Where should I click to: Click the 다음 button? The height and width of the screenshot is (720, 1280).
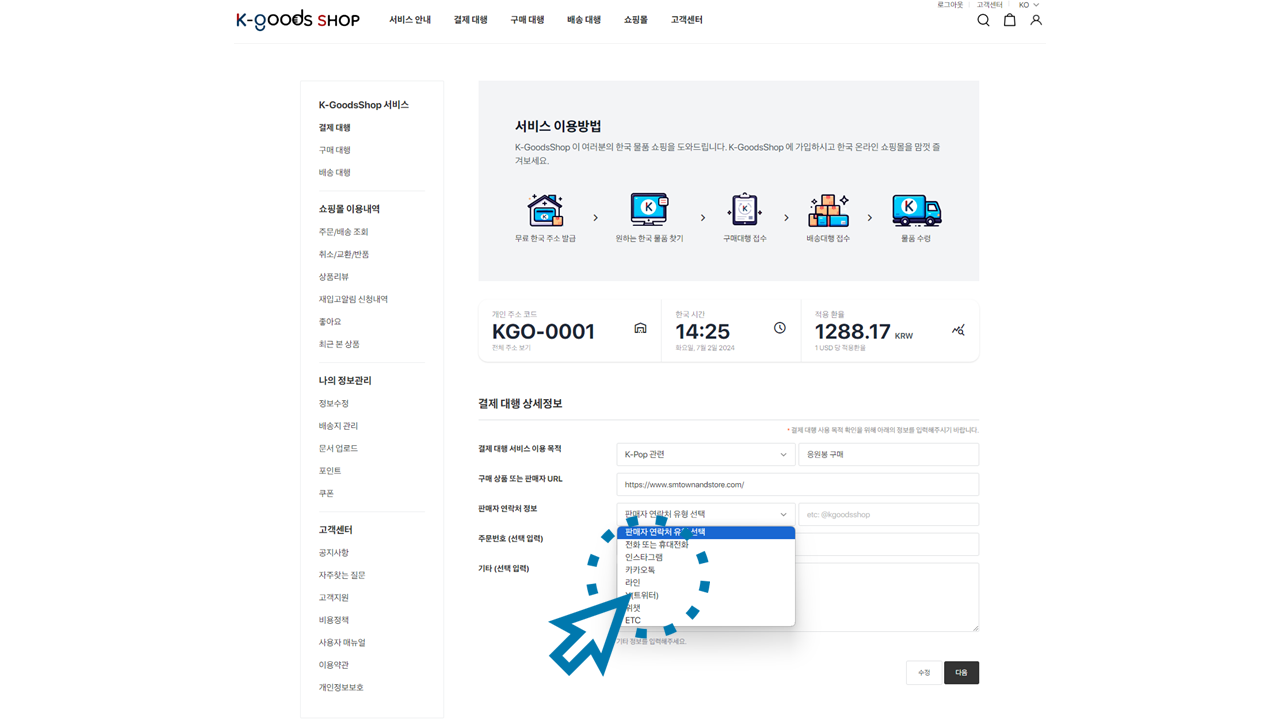[961, 673]
